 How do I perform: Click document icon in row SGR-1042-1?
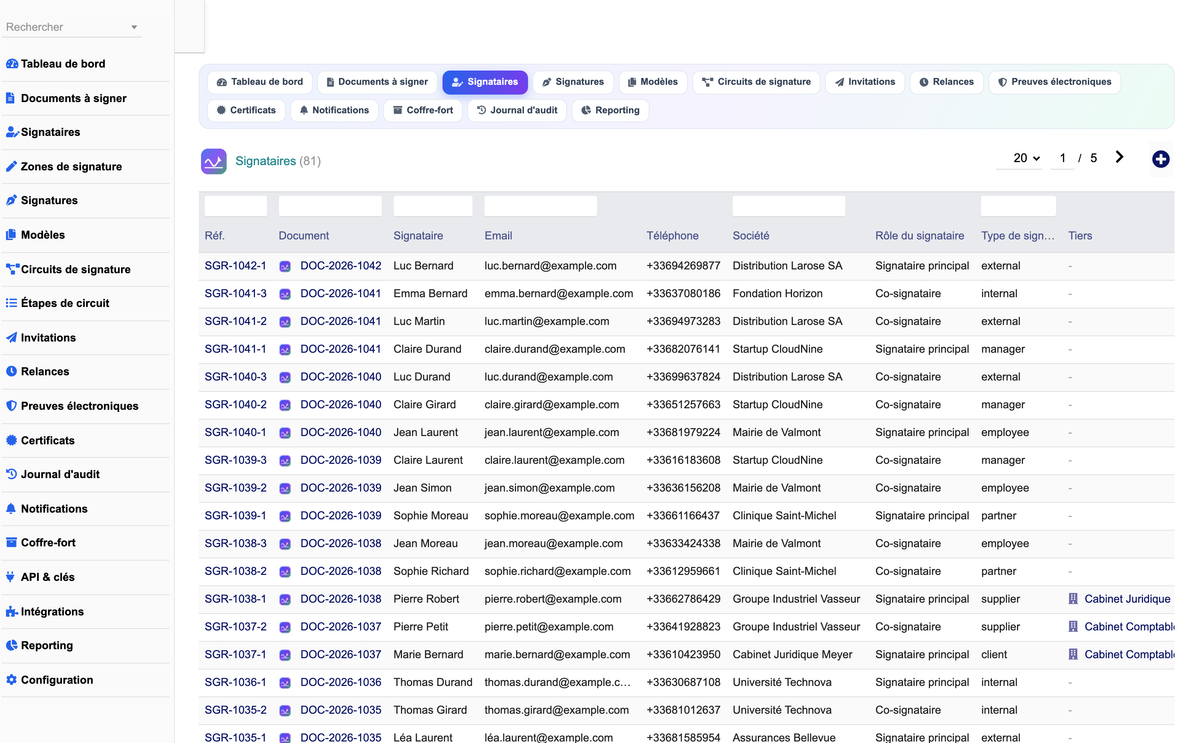pyautogui.click(x=285, y=267)
